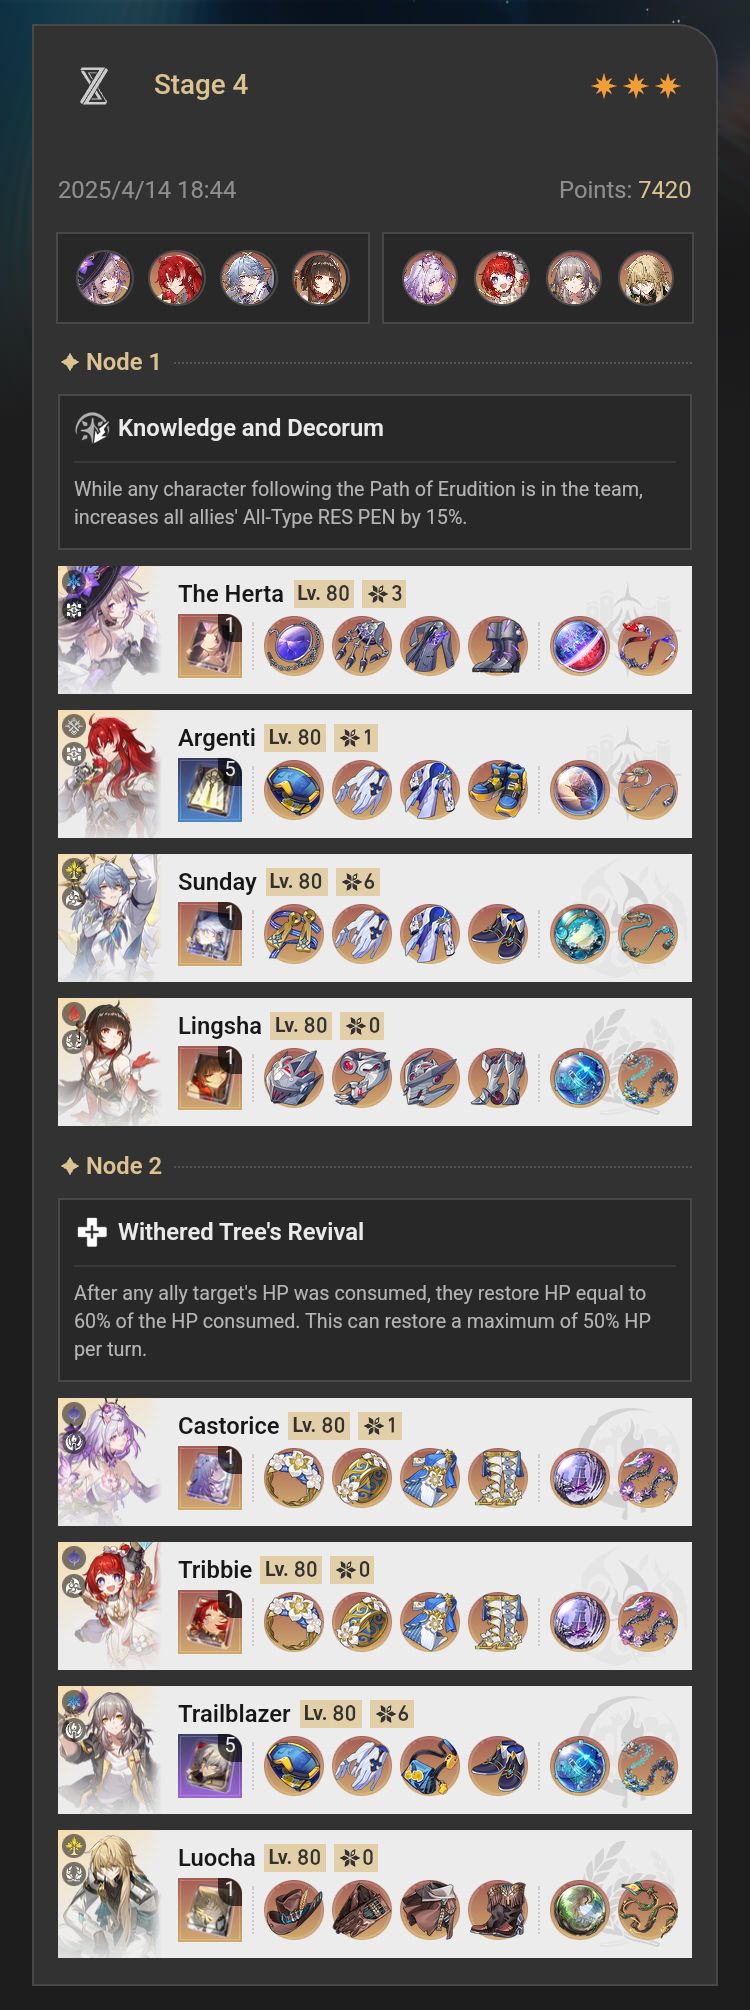Click the Stage 4 hourglass icon
Image resolution: width=750 pixels, height=2010 pixels.
pos(94,86)
